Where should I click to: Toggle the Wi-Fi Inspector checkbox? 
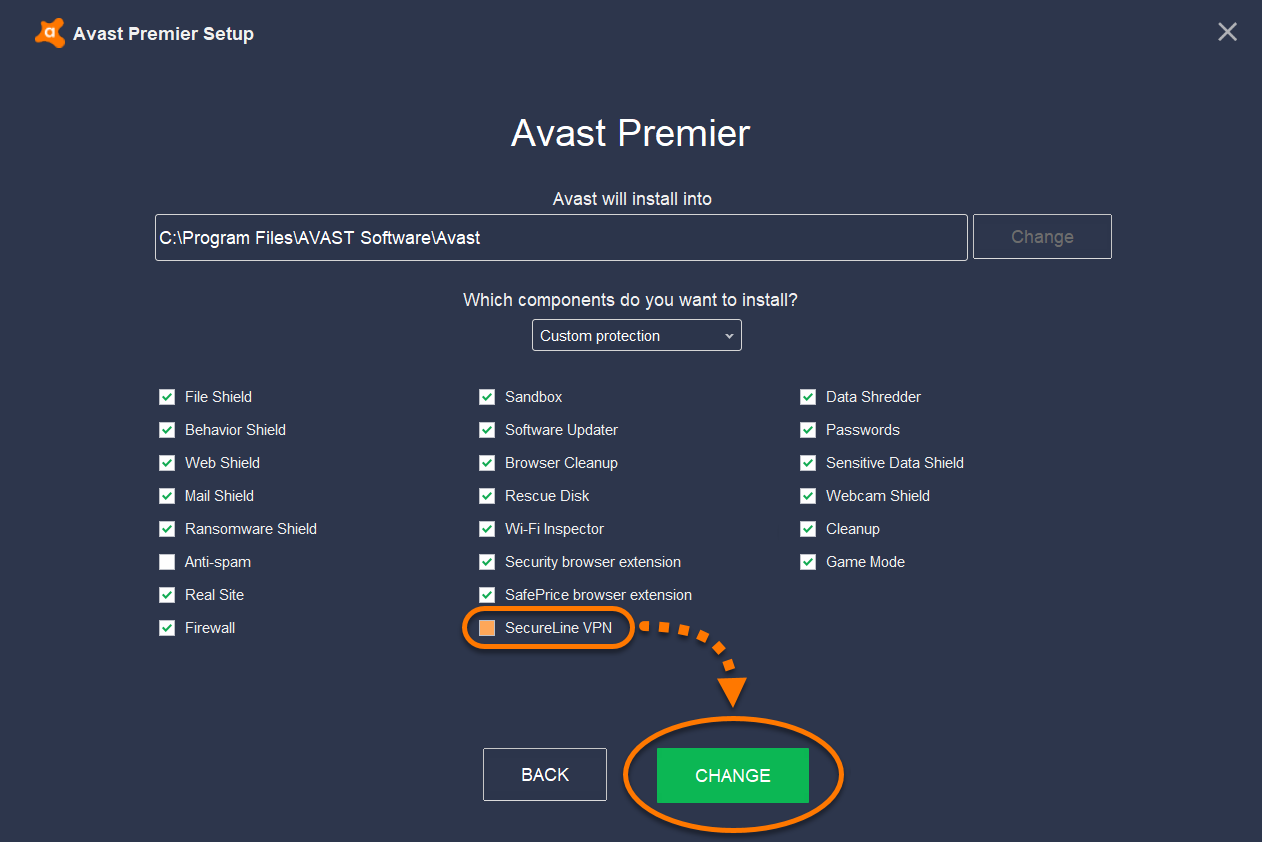(x=487, y=529)
